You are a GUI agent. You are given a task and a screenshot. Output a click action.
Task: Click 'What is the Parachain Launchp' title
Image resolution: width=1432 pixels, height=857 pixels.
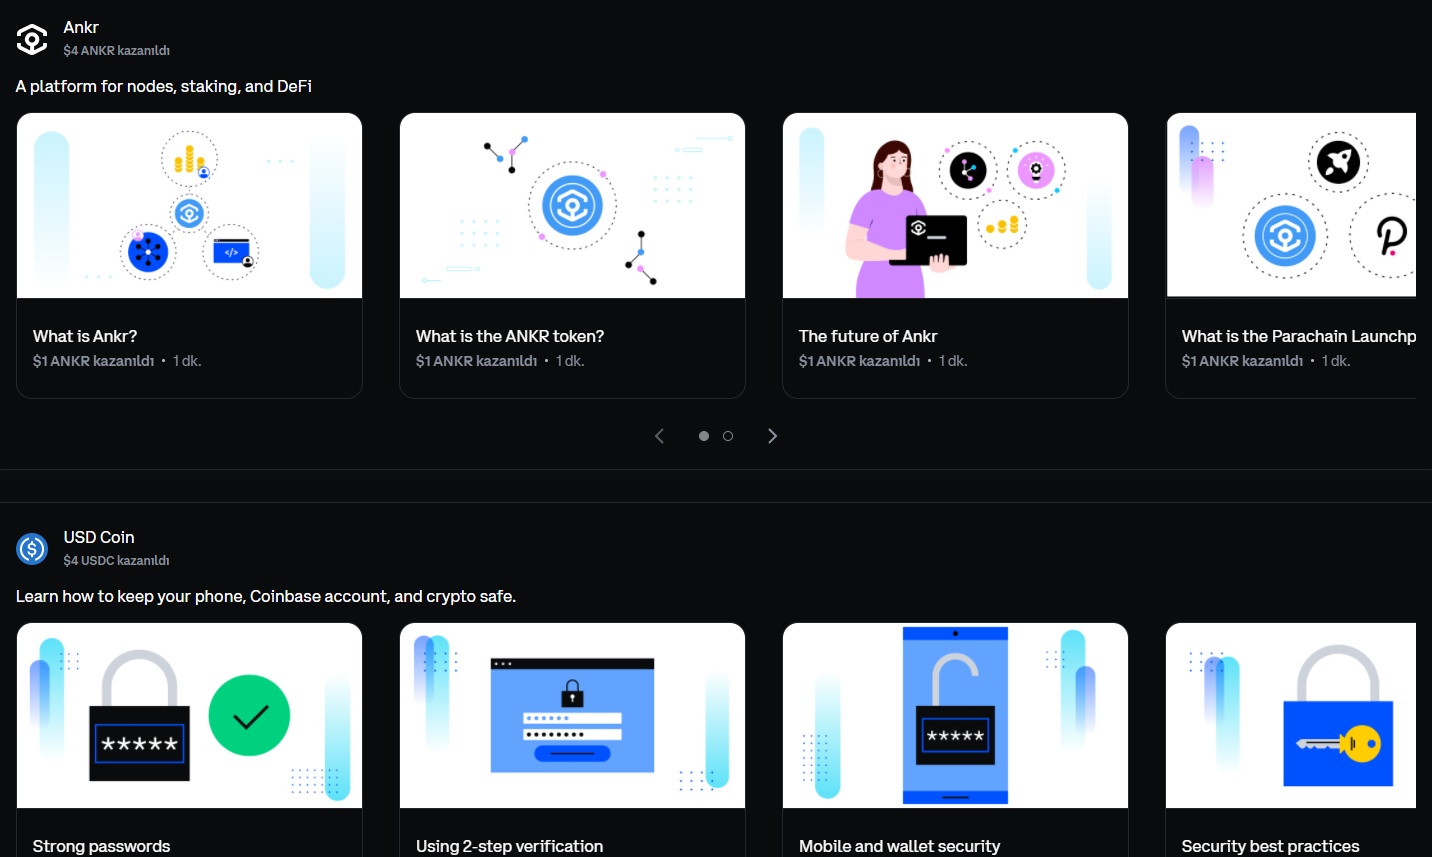click(x=1299, y=336)
